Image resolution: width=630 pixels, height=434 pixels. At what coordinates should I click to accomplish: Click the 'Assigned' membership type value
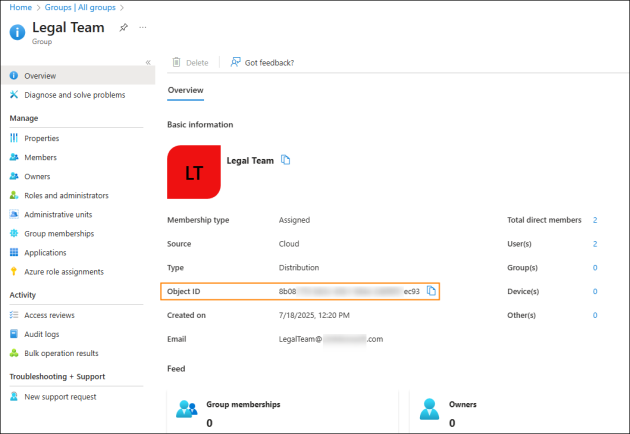click(294, 220)
